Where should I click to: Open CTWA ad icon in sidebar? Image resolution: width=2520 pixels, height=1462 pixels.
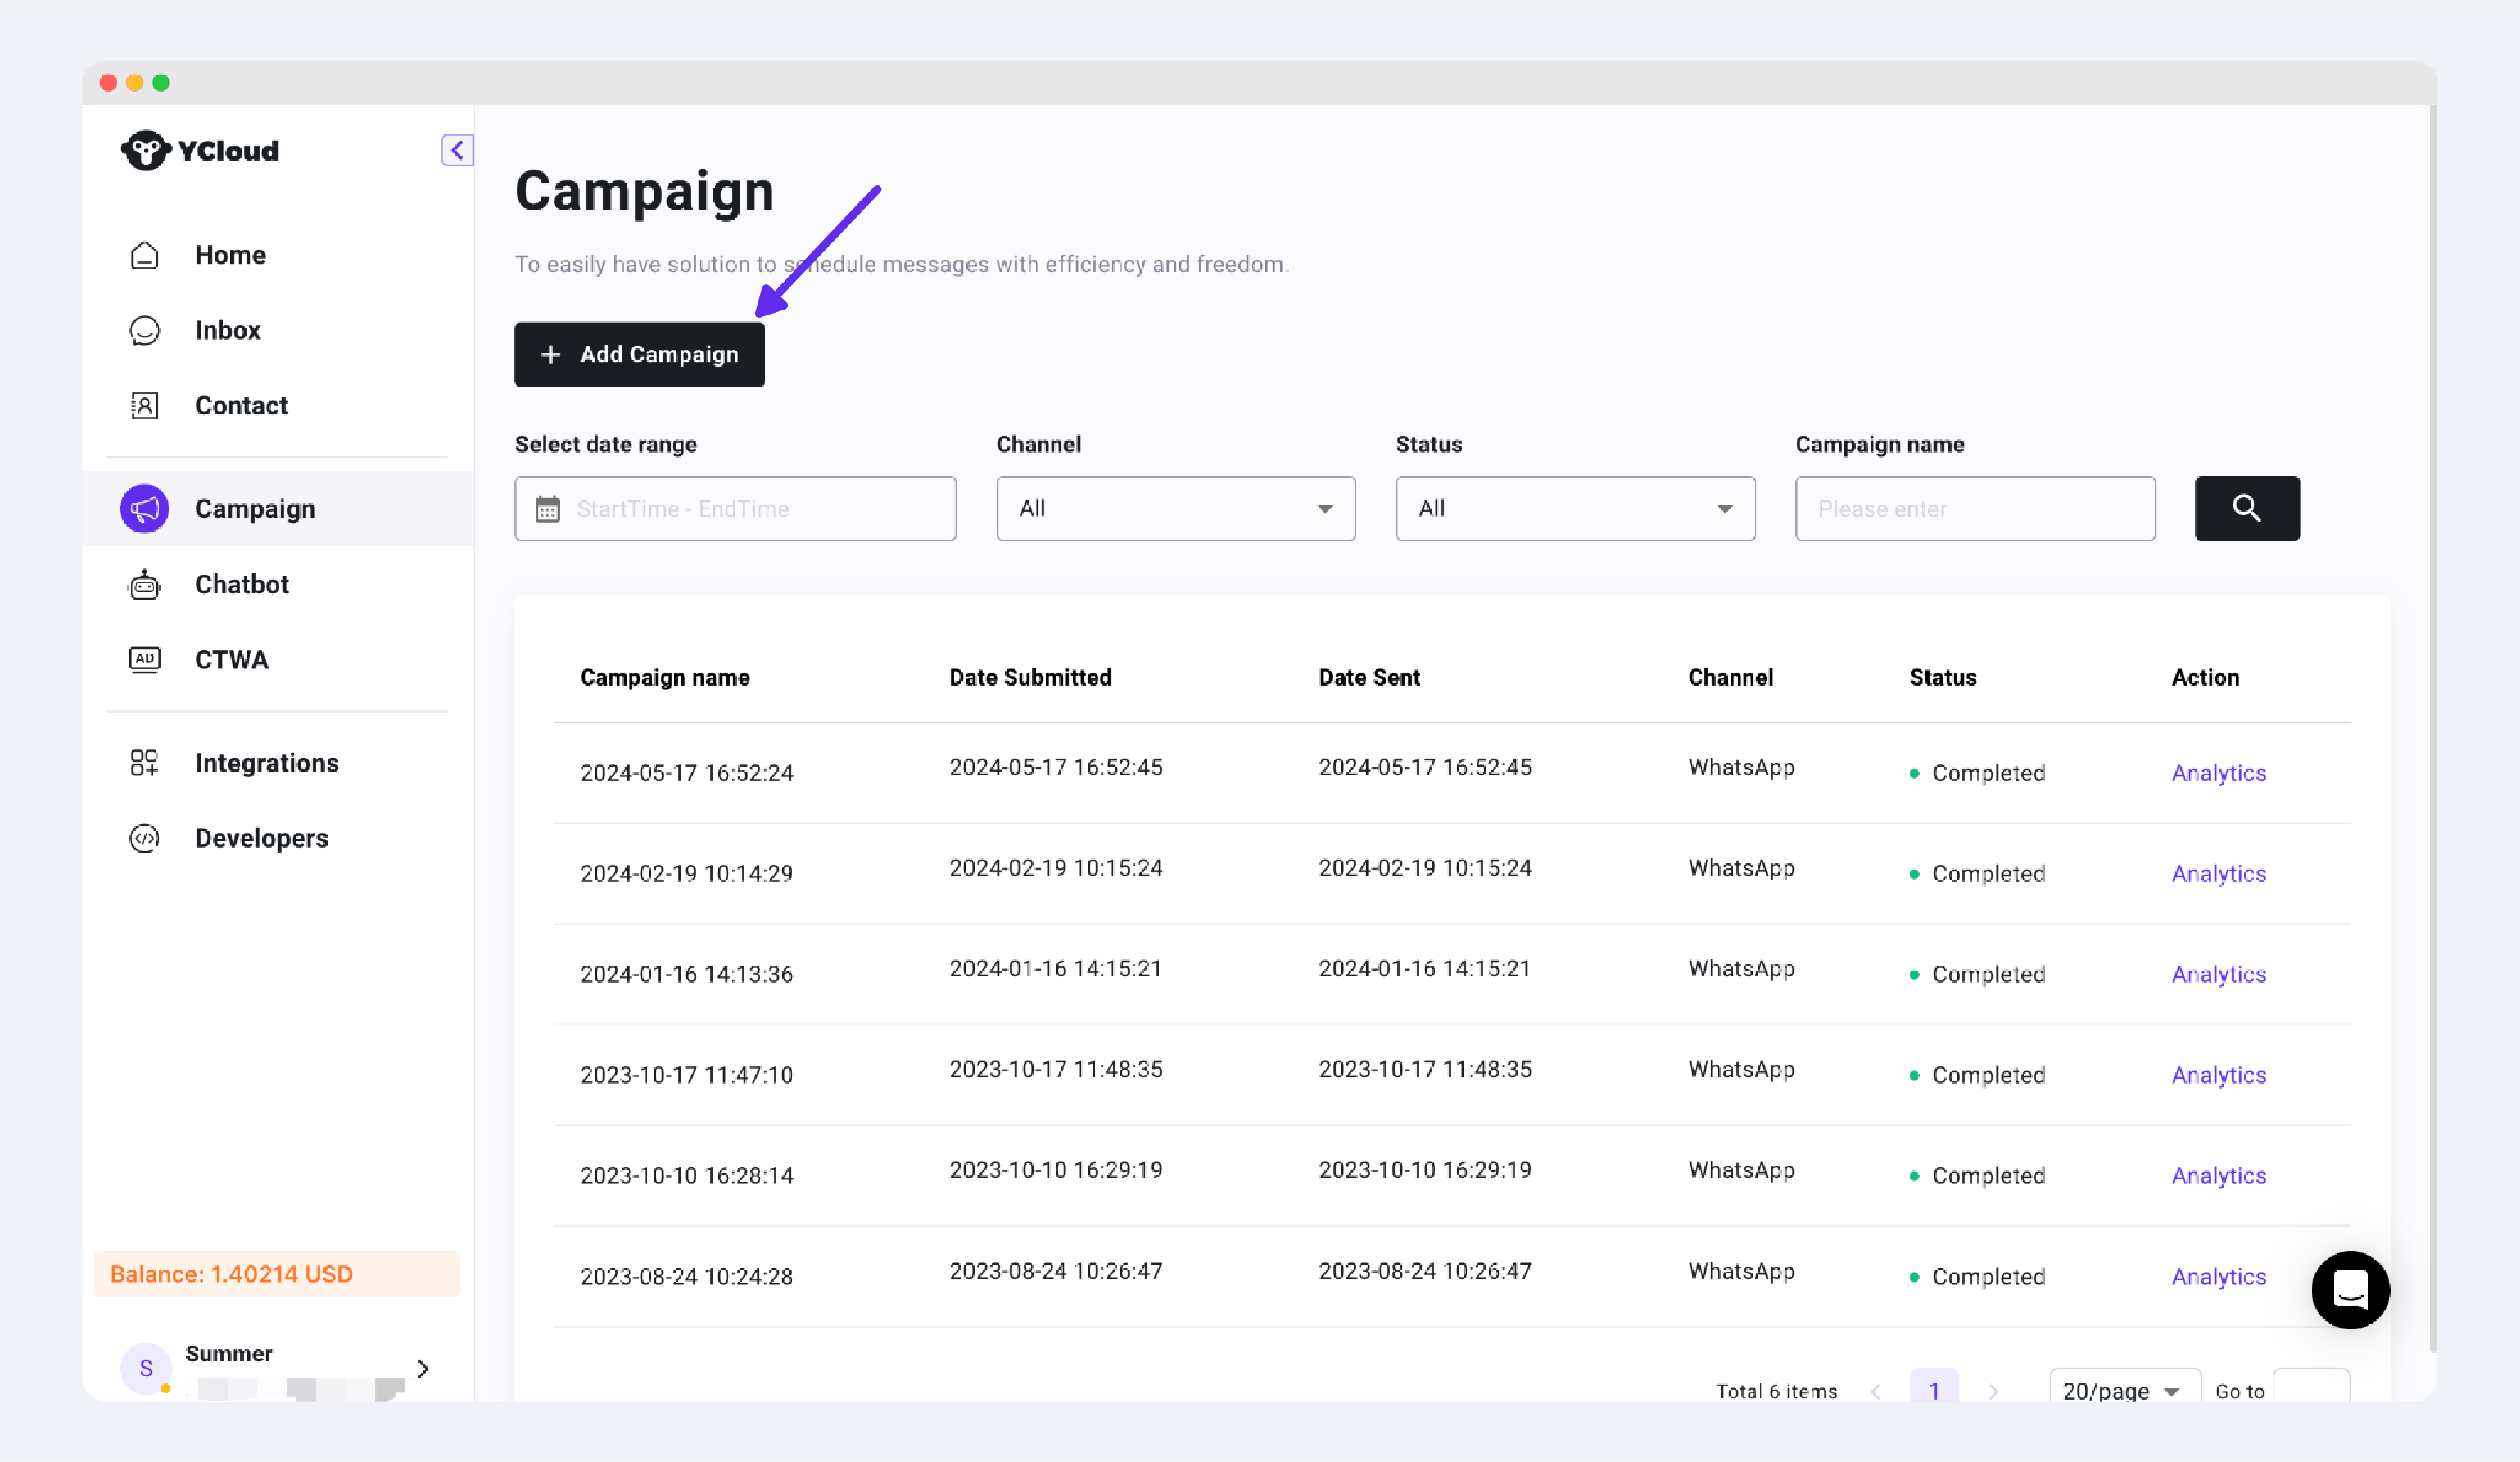(x=145, y=659)
